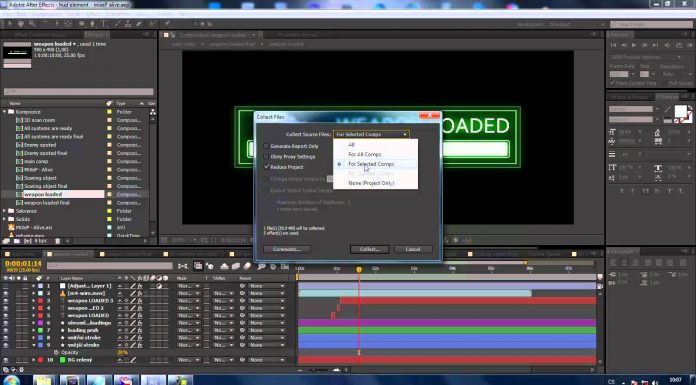Click white fill color swatch in Character panel
This screenshot has width=696, height=385.
coord(680,111)
